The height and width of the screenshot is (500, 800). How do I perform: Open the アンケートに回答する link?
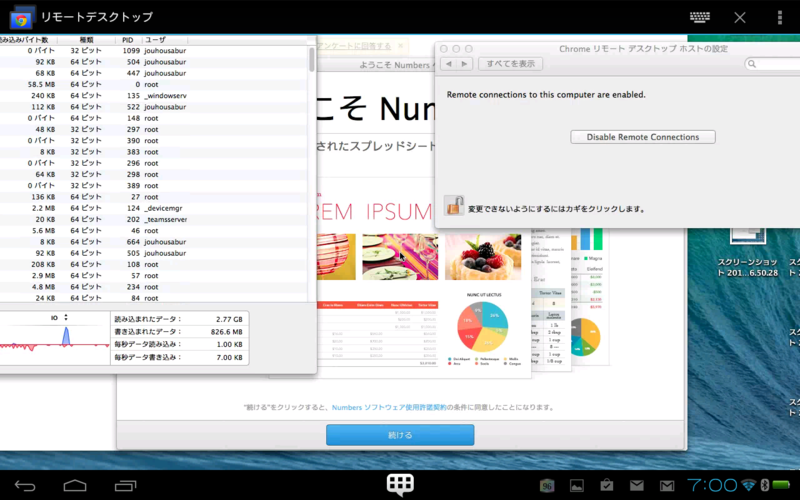coord(354,46)
